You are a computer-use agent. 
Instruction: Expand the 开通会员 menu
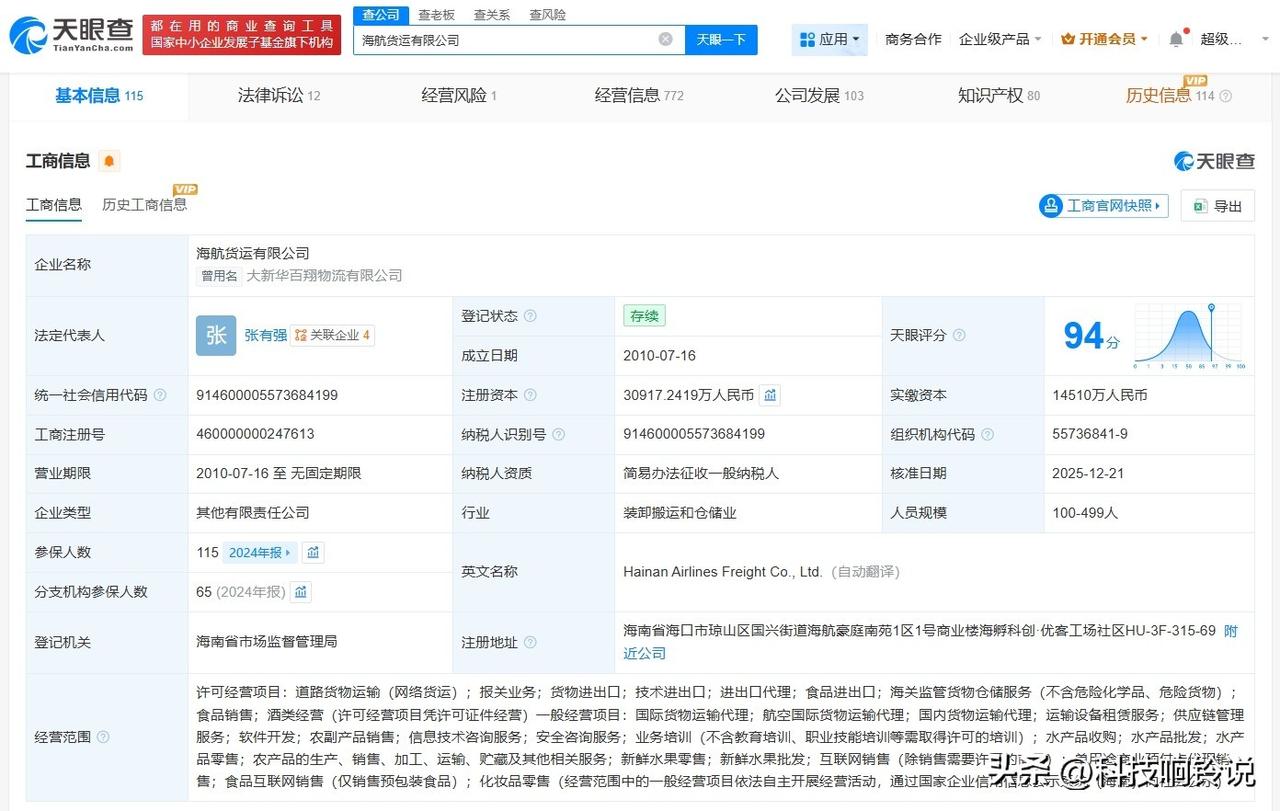tap(1104, 39)
